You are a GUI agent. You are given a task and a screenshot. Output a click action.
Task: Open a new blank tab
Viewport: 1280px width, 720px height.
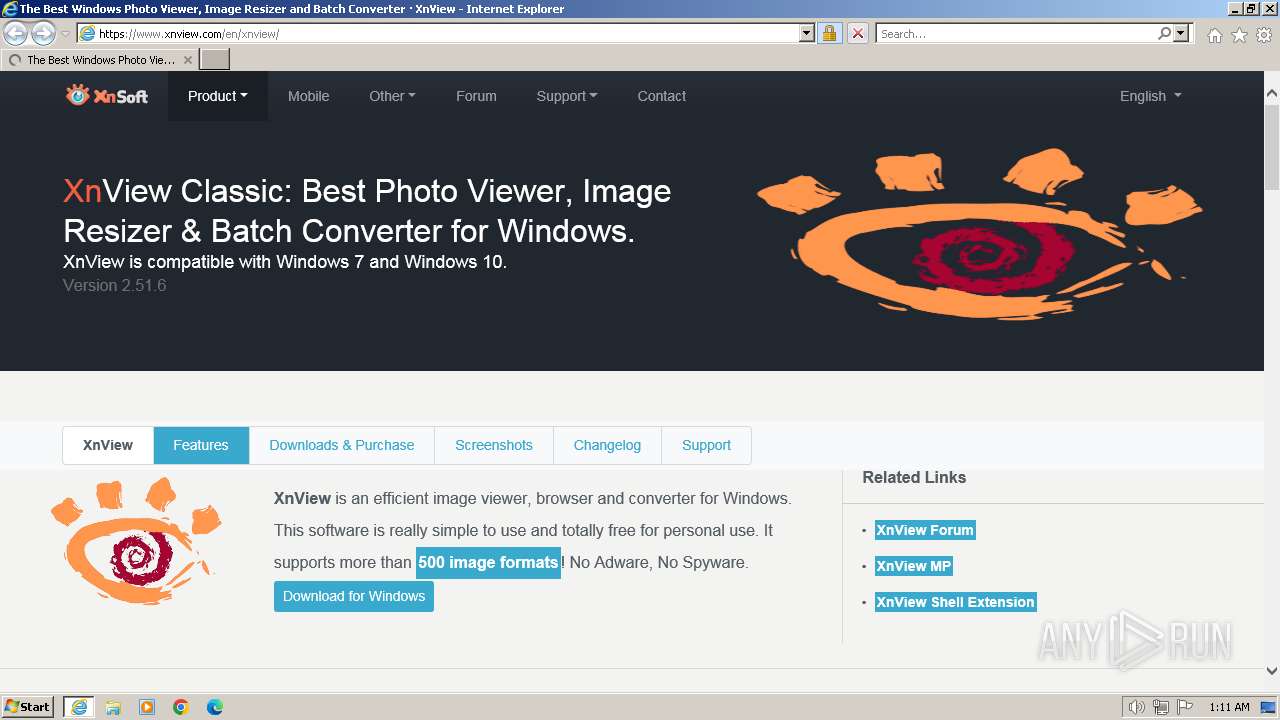tap(215, 60)
